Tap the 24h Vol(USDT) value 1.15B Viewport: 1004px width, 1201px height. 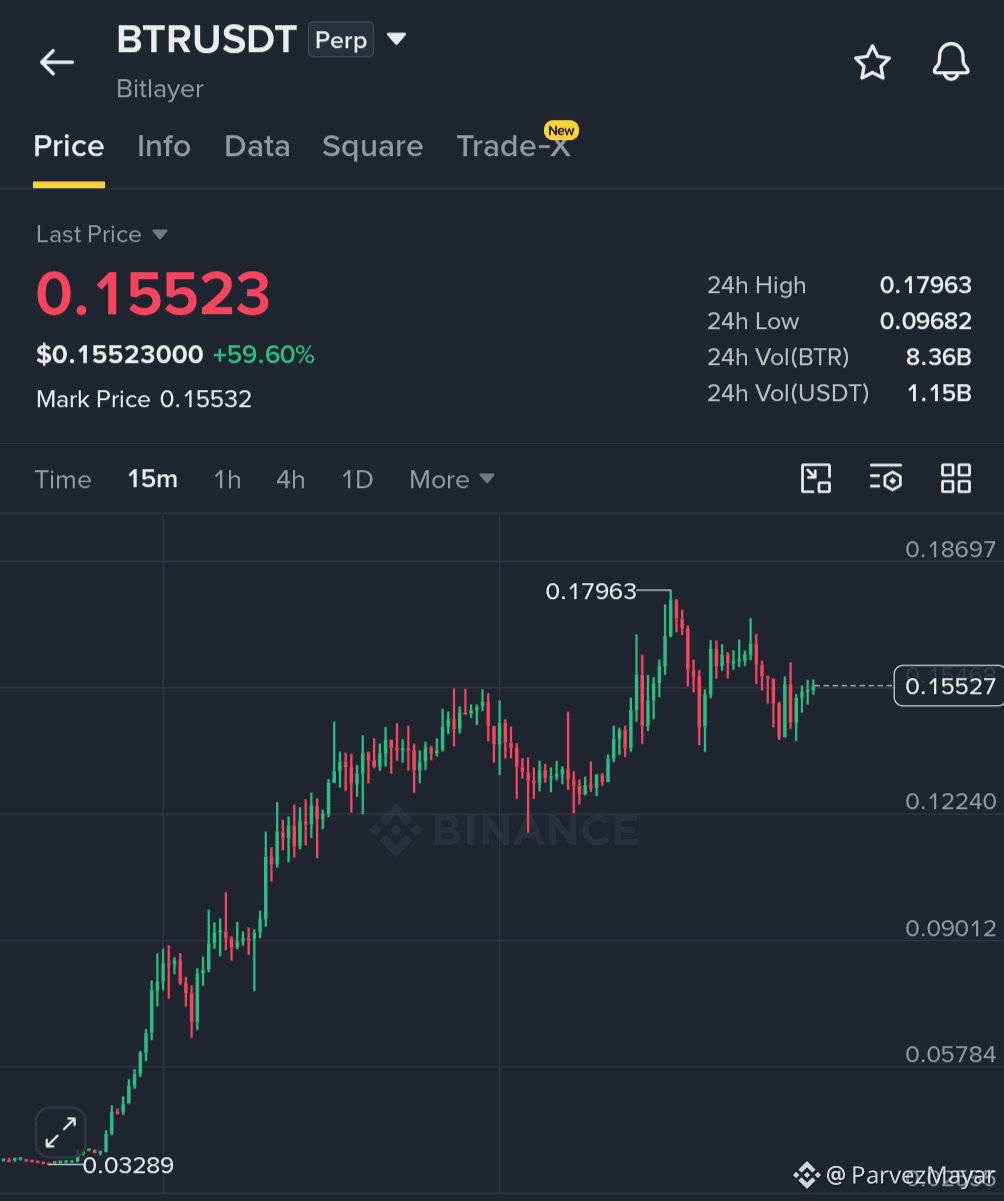pyautogui.click(x=939, y=394)
